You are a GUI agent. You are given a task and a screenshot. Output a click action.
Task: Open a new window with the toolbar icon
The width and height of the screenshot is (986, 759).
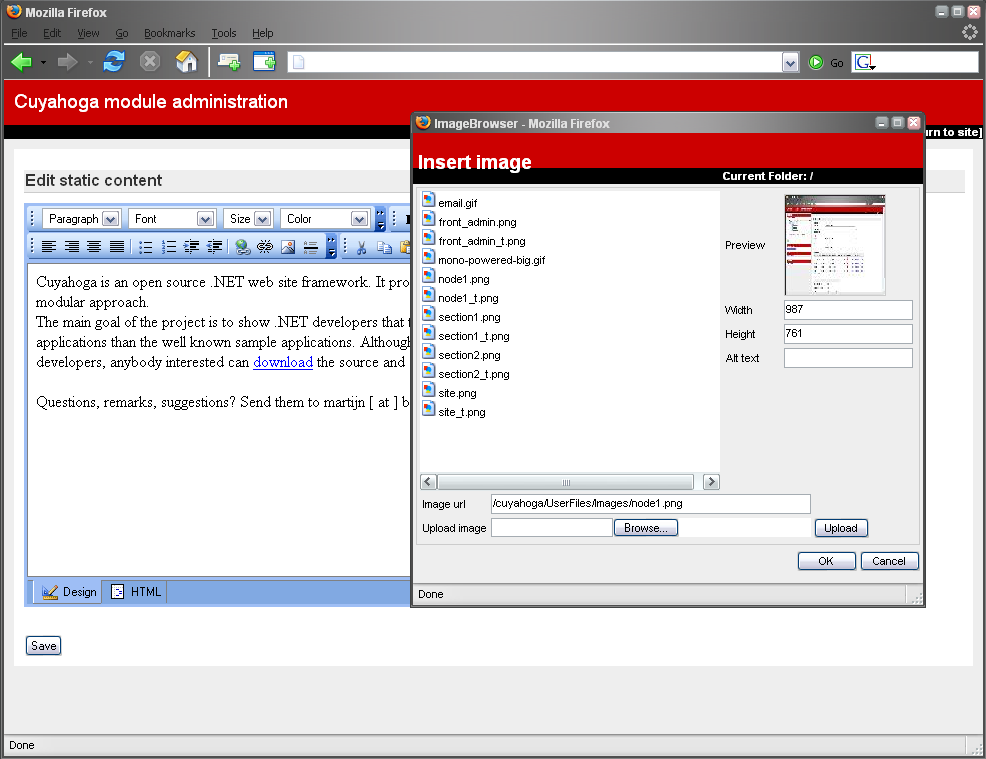265,62
